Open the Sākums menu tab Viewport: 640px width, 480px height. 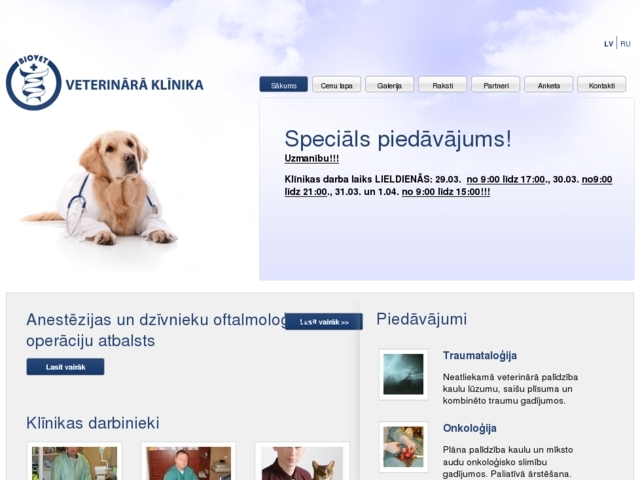[x=284, y=85]
